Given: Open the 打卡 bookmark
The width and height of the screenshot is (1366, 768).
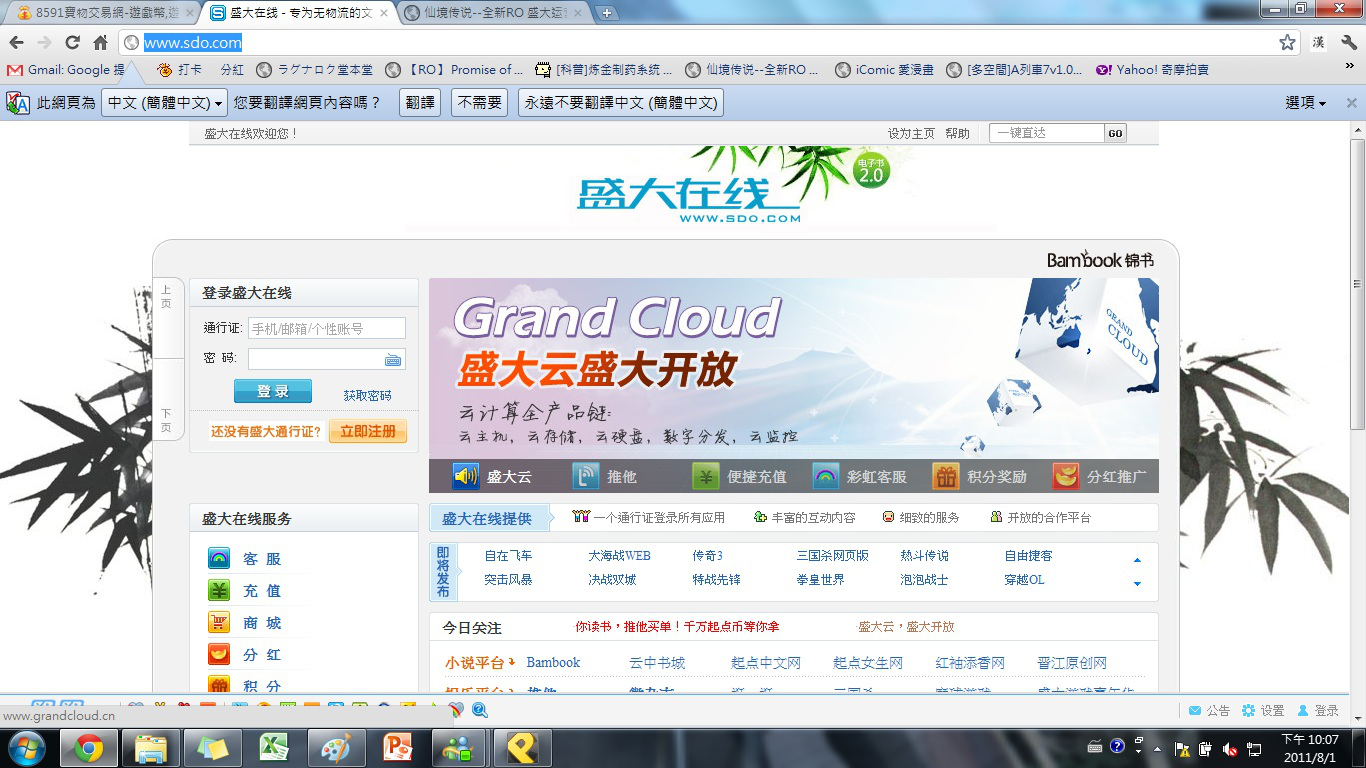Looking at the screenshot, I should [x=180, y=70].
